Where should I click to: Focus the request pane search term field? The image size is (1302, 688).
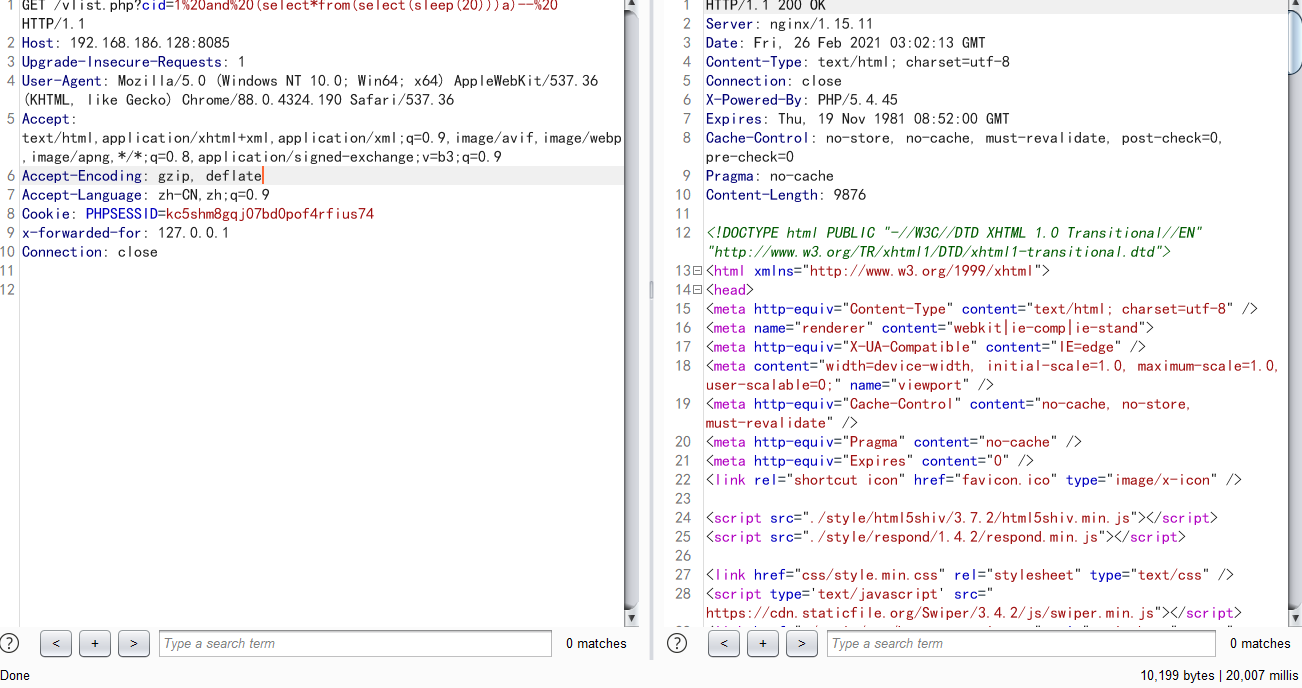[355, 643]
